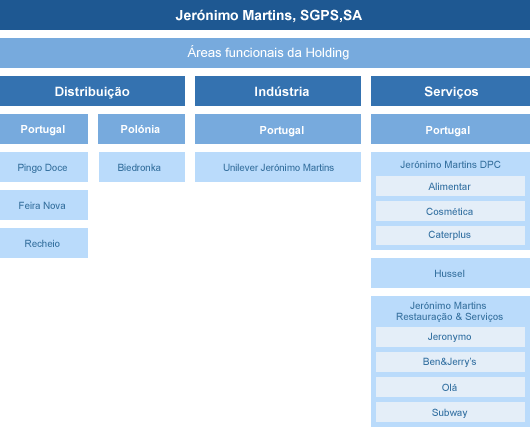
Task: Click the Polónia country box
Action: click(141, 129)
